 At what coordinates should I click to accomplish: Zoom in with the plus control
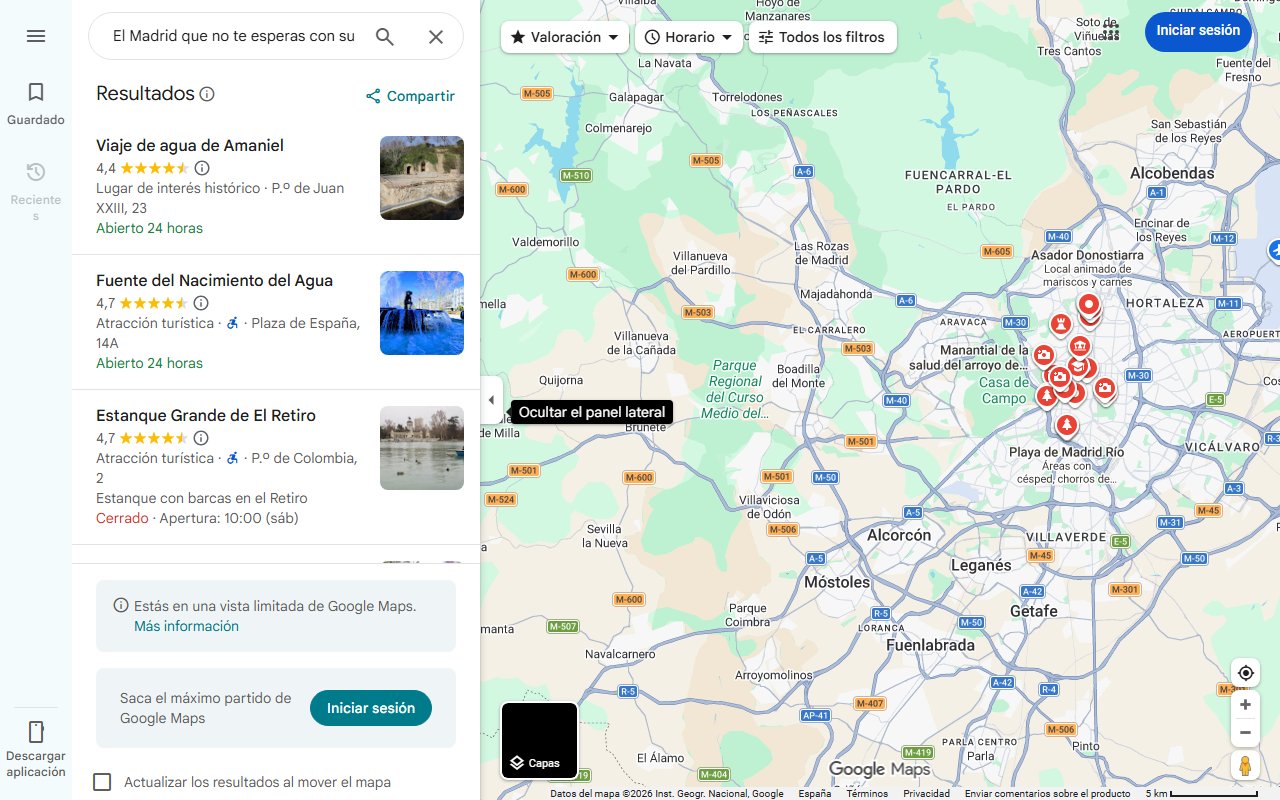[1245, 704]
